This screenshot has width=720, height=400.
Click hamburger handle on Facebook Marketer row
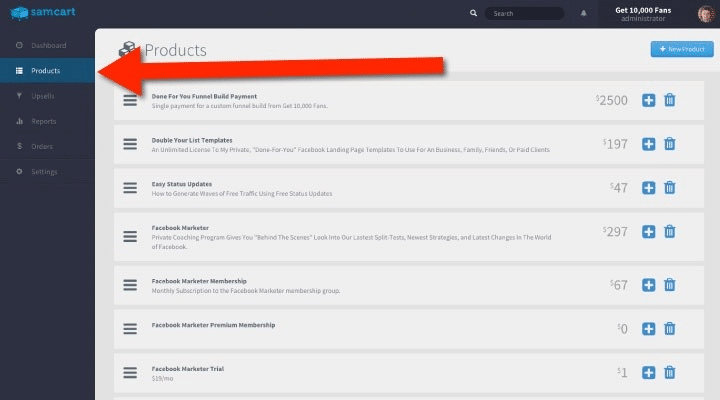click(130, 237)
